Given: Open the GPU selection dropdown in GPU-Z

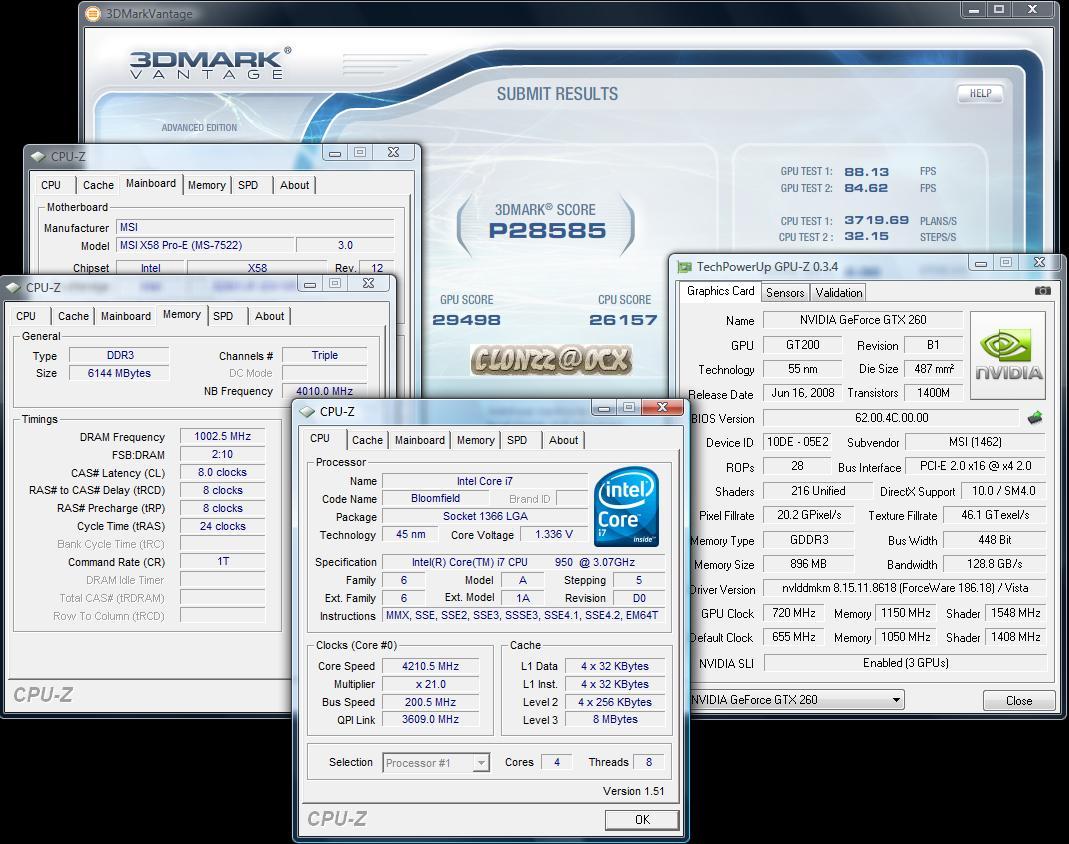Looking at the screenshot, I should pyautogui.click(x=896, y=699).
